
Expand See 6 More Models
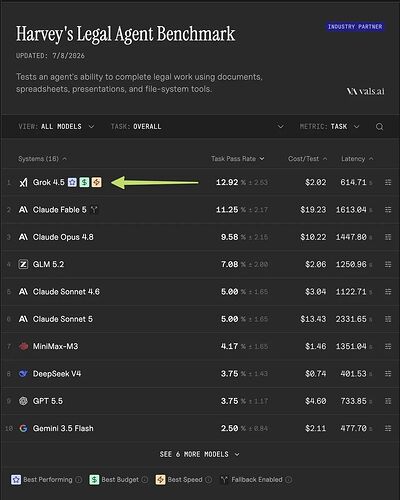click(199, 454)
